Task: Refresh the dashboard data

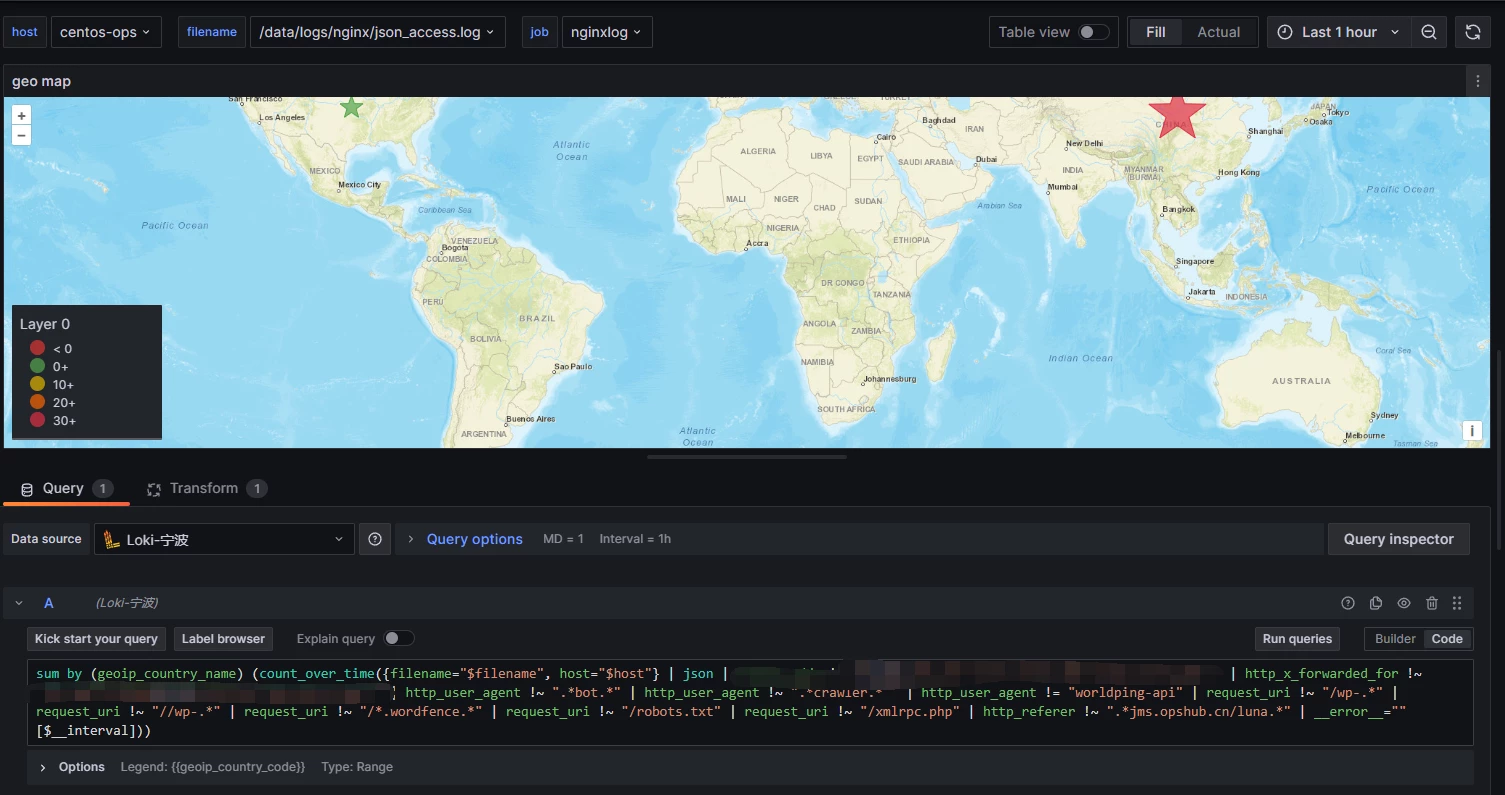Action: tap(1472, 31)
